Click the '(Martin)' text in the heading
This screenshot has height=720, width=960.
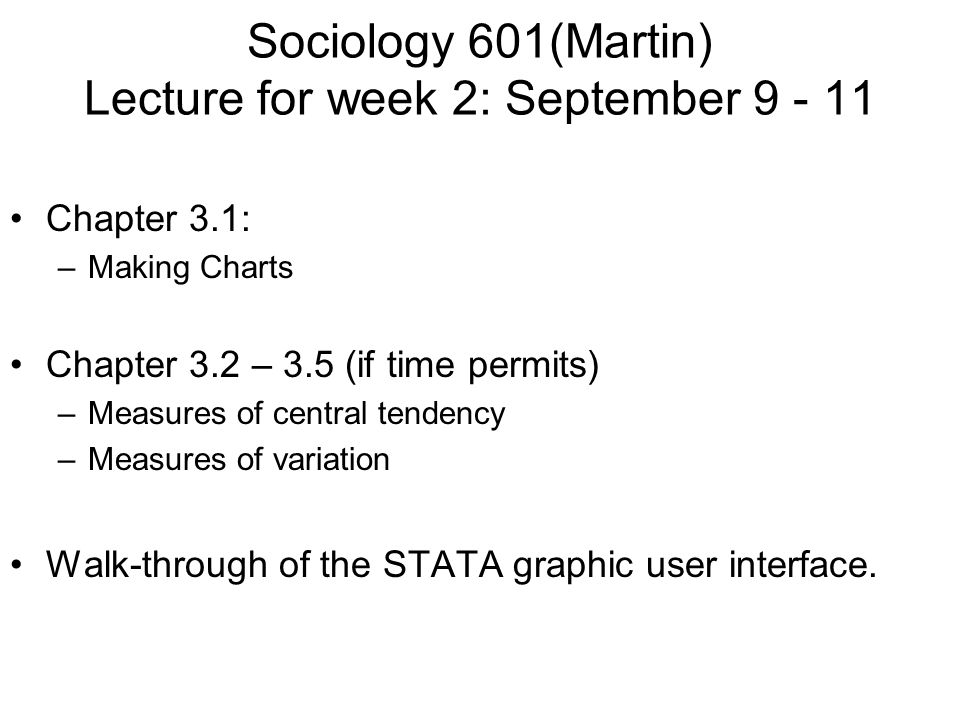[631, 42]
